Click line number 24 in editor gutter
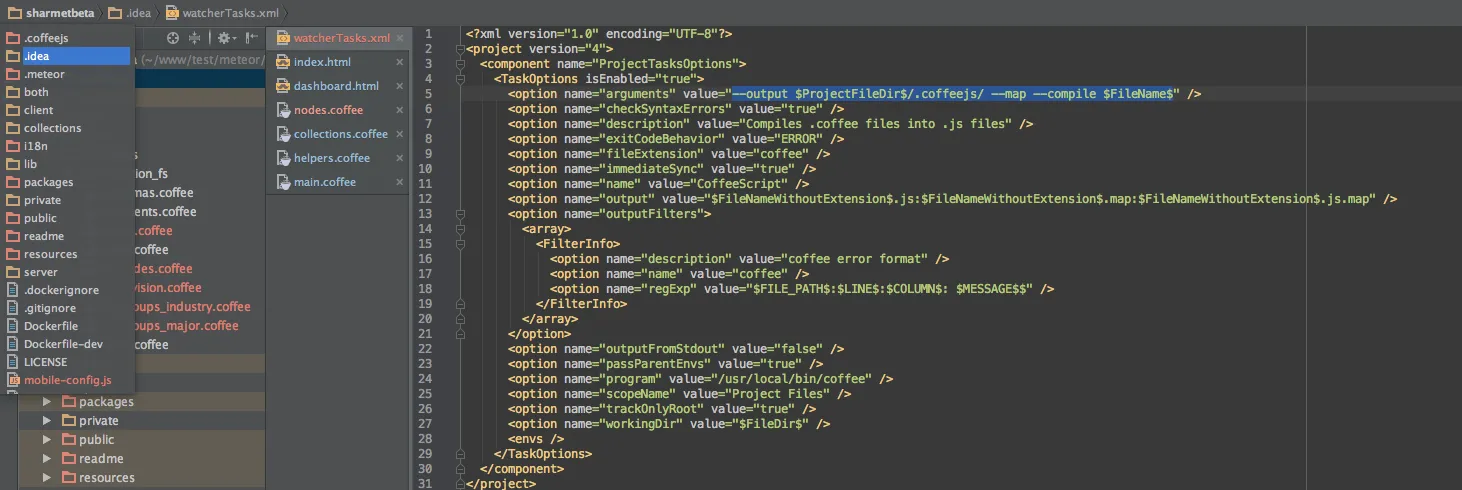1462x490 pixels. pos(427,379)
